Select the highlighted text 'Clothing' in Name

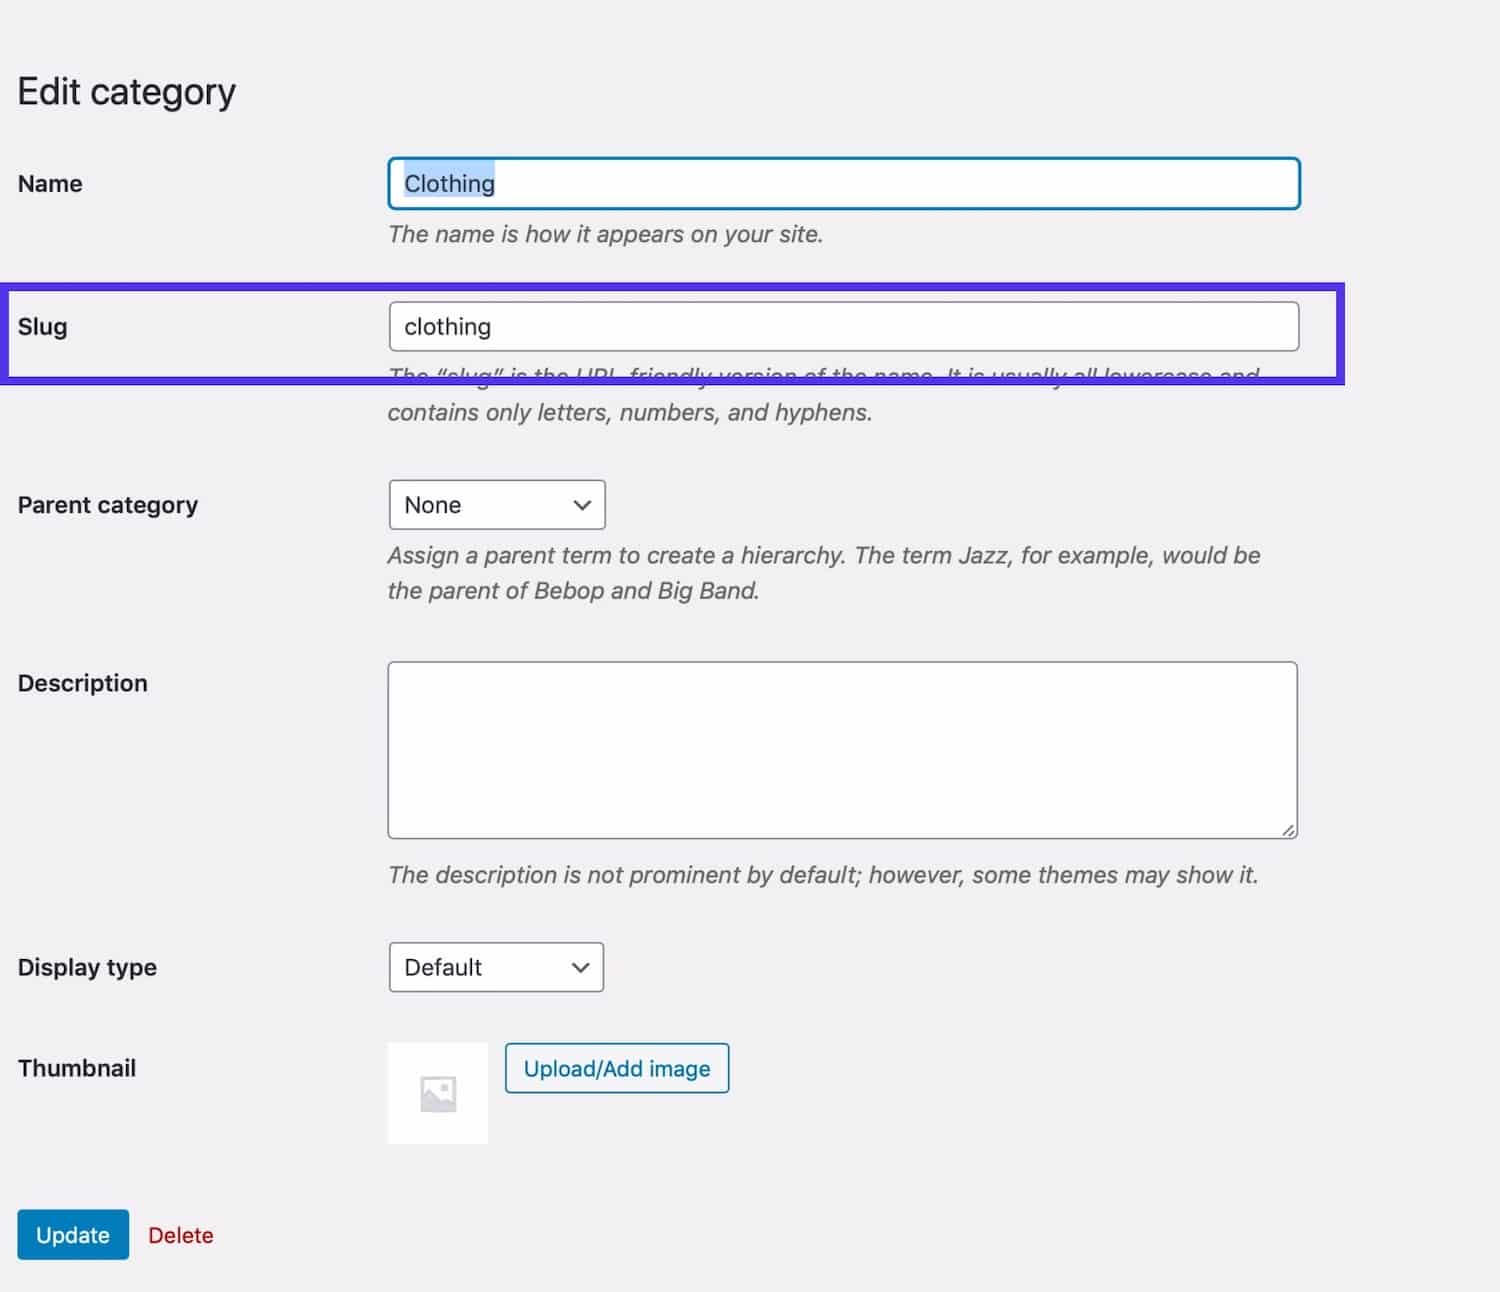tap(448, 183)
